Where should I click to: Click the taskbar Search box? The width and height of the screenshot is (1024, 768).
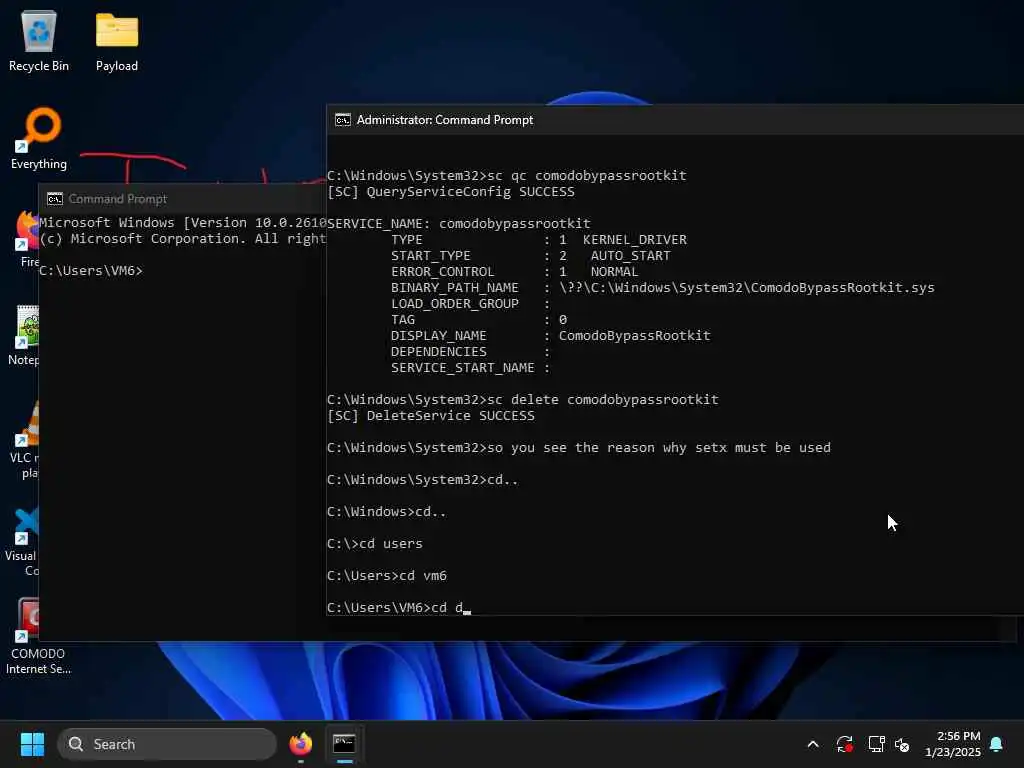click(x=167, y=744)
